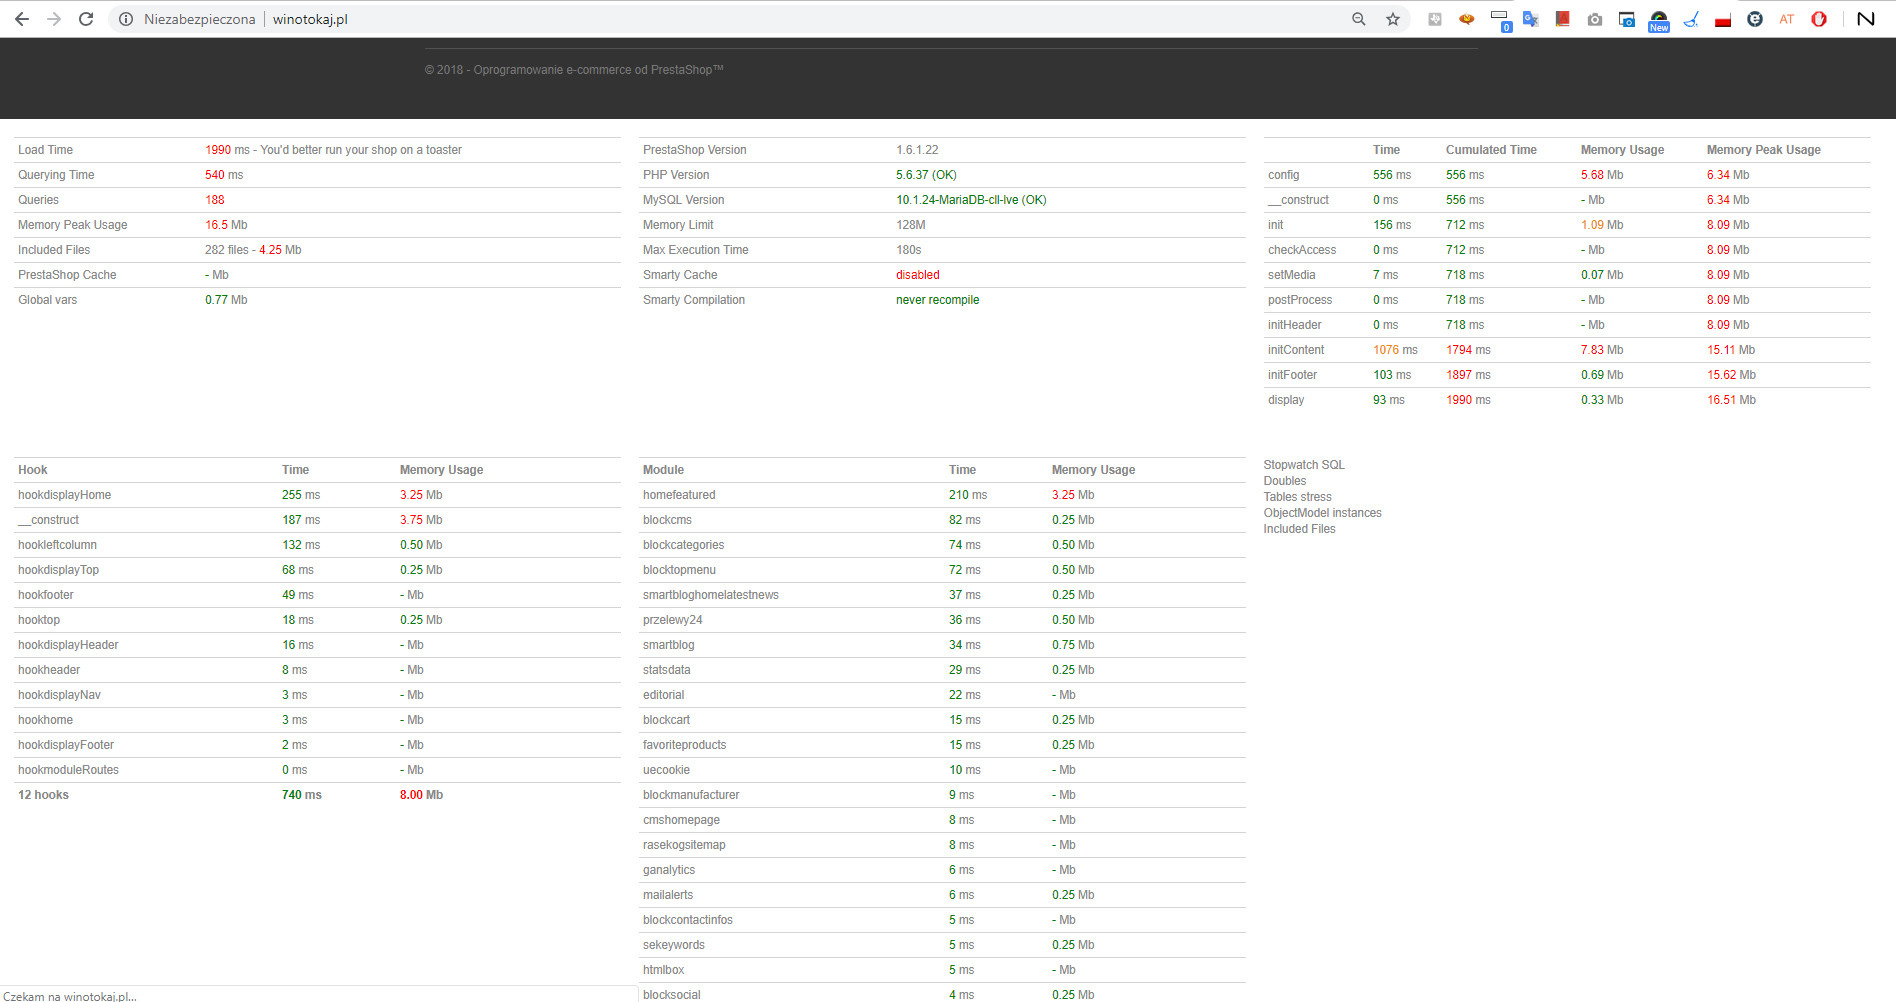This screenshot has height=1002, width=1896.
Task: Click the 'checkAccess' row label
Action: 1302,250
